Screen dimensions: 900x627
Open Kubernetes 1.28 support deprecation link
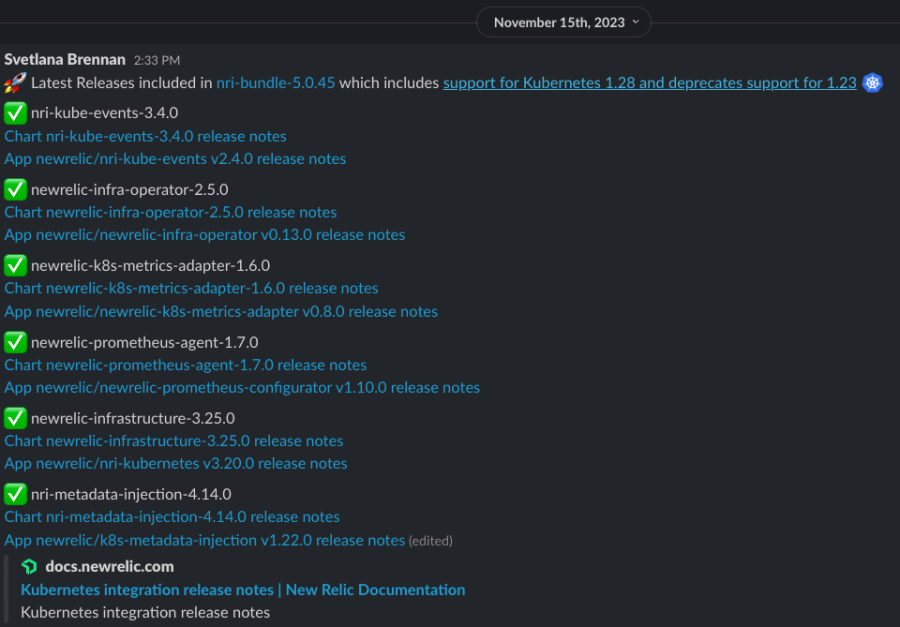click(649, 83)
